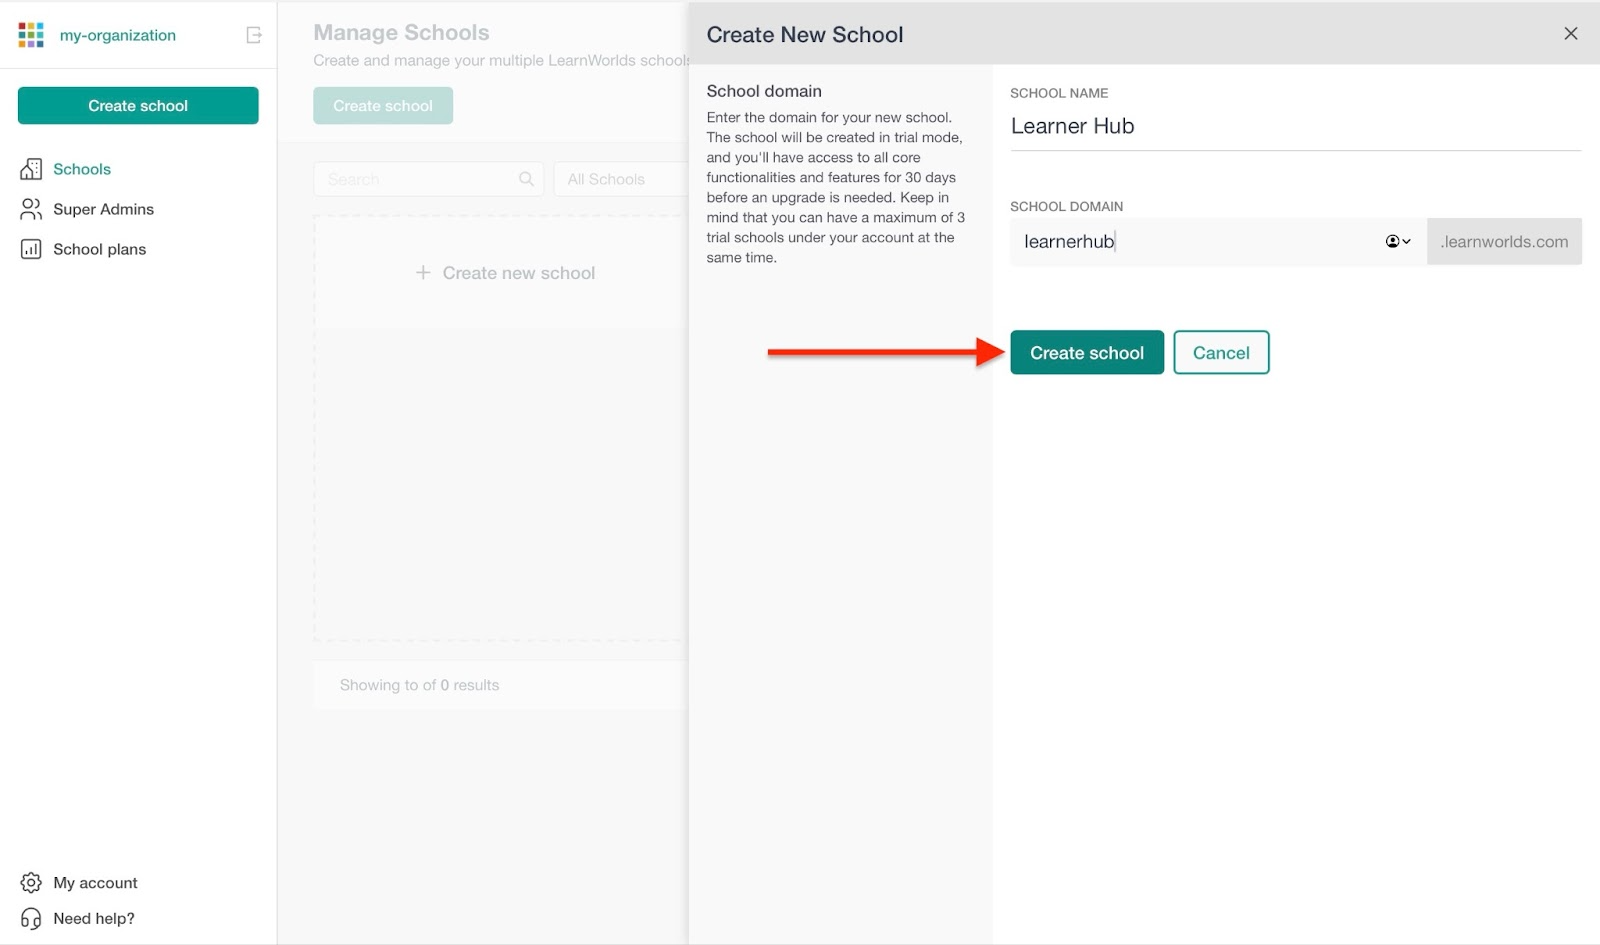Click the my-organization name
The width and height of the screenshot is (1600, 945).
pyautogui.click(x=118, y=35)
